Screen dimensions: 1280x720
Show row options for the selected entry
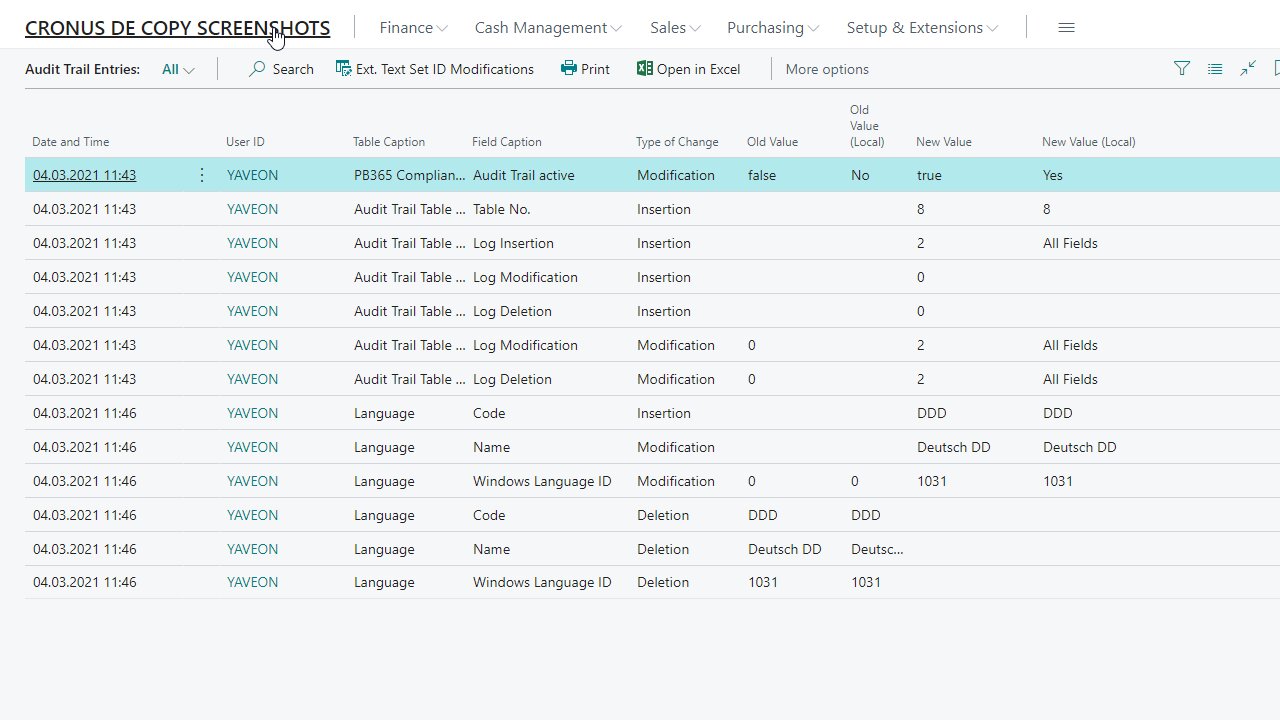click(202, 175)
